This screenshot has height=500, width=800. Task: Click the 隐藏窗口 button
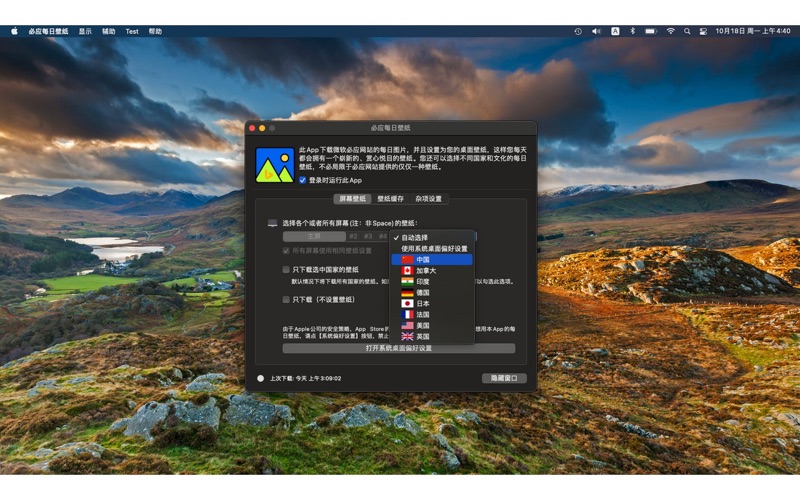(504, 378)
